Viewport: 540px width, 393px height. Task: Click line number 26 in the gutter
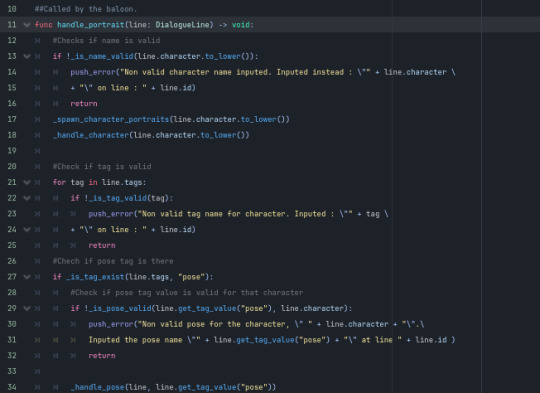click(x=12, y=261)
